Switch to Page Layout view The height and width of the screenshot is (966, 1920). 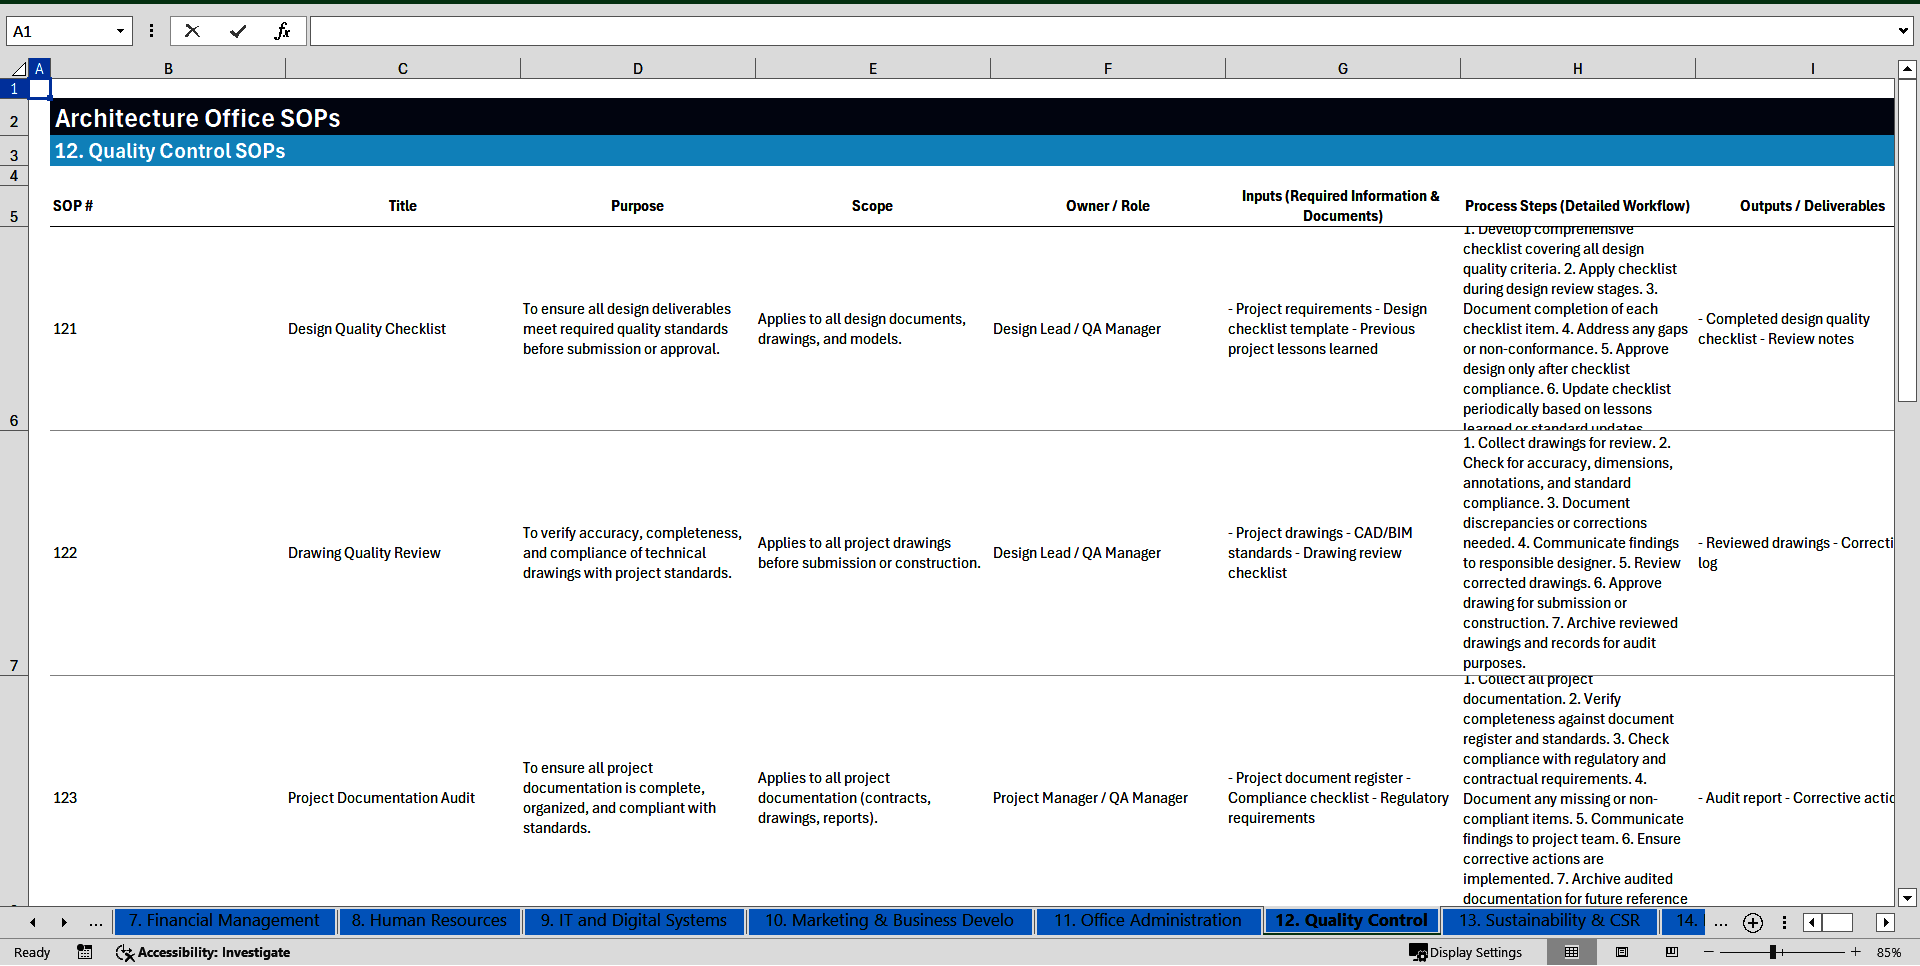tap(1622, 952)
